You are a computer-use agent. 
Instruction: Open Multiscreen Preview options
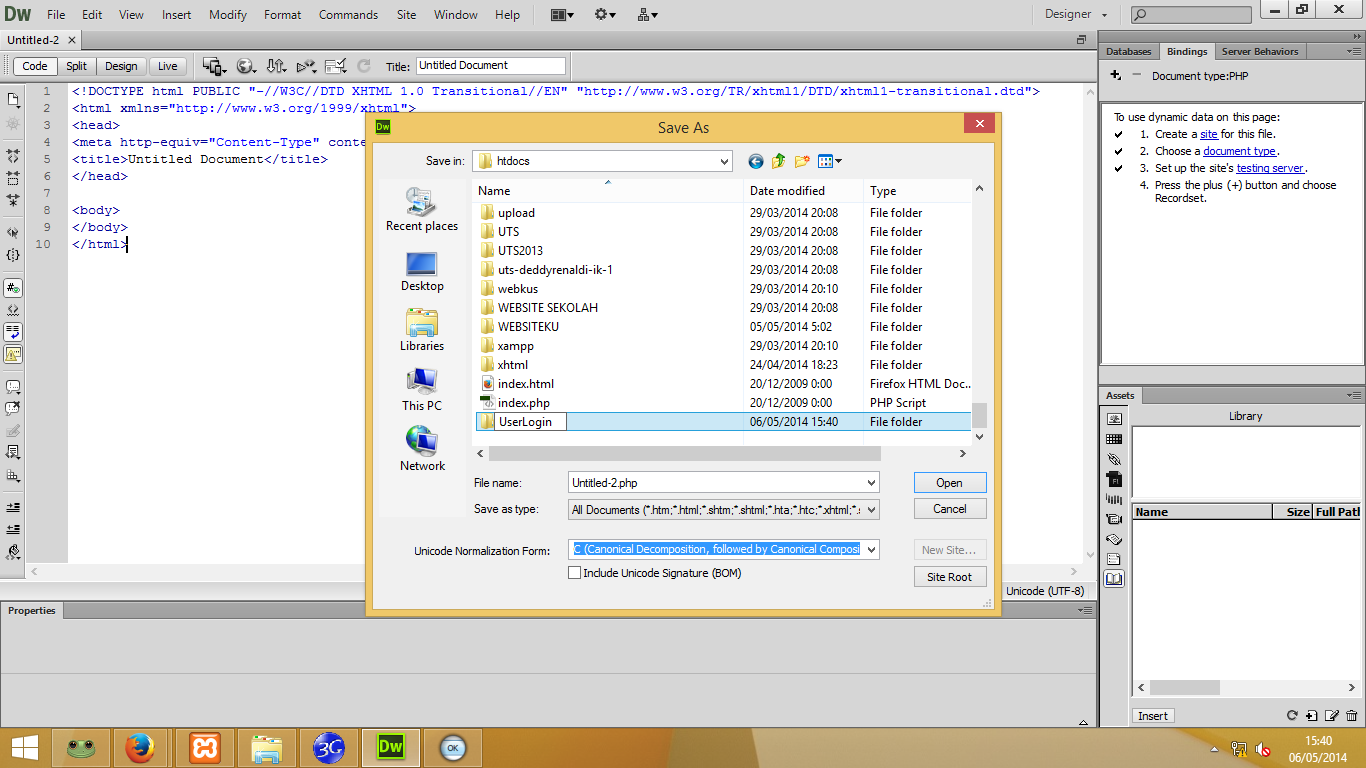pos(213,65)
